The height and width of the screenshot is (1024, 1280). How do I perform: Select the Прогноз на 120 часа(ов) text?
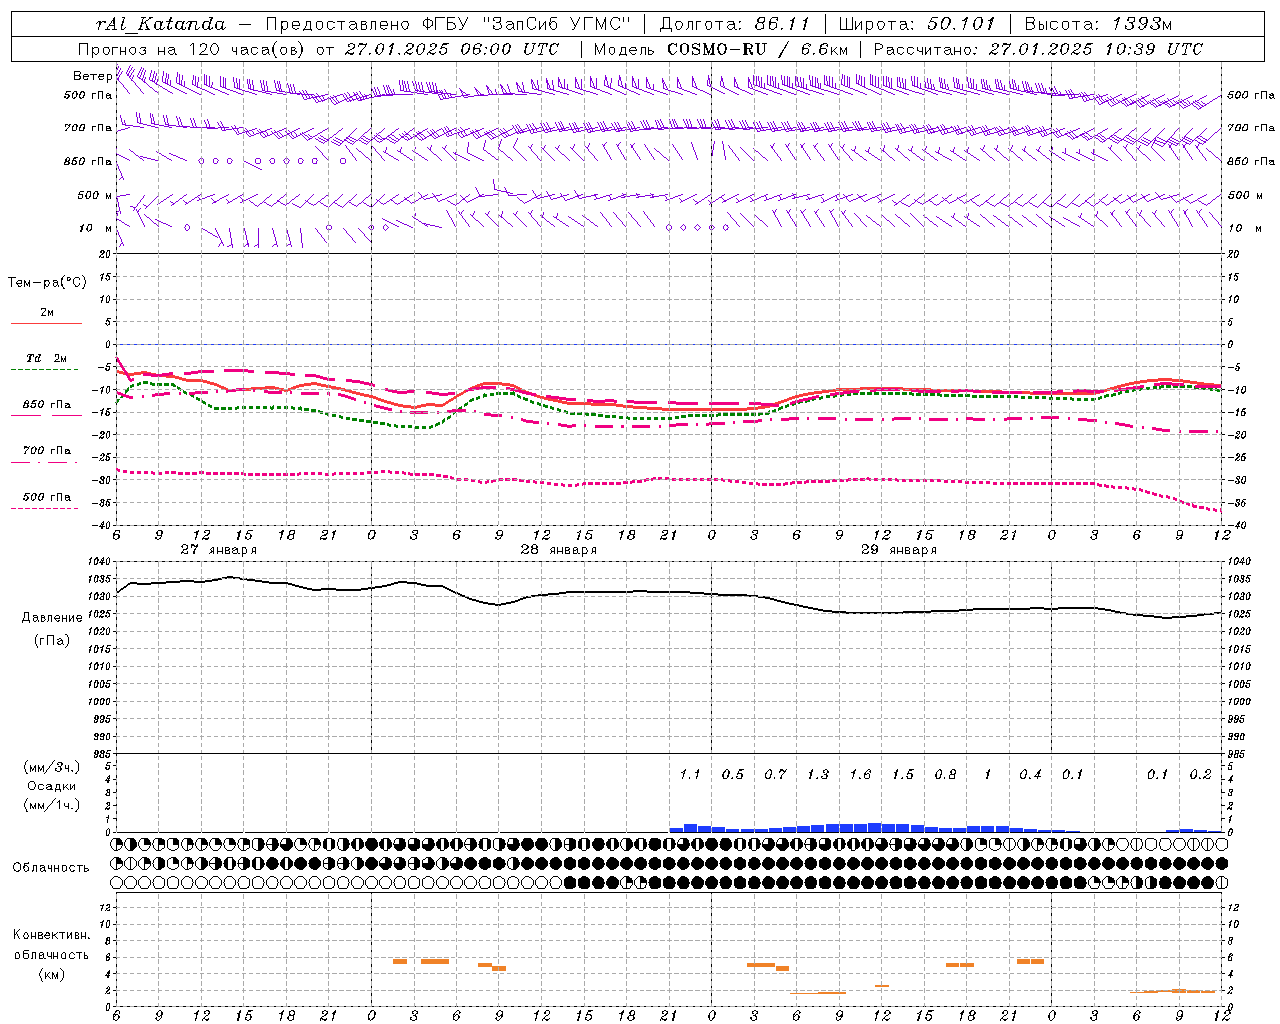191,49
